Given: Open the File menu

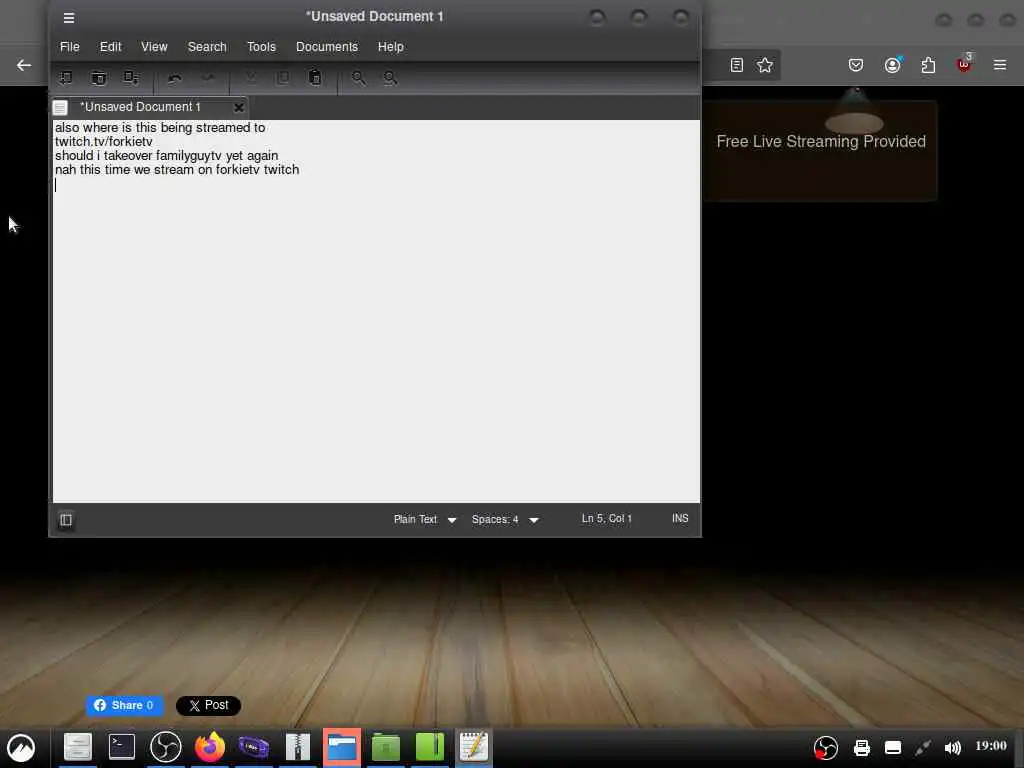Looking at the screenshot, I should tap(70, 47).
